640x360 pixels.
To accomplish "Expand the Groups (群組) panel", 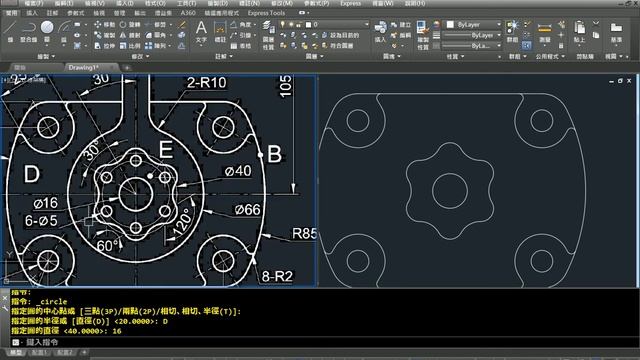I will pyautogui.click(x=517, y=56).
